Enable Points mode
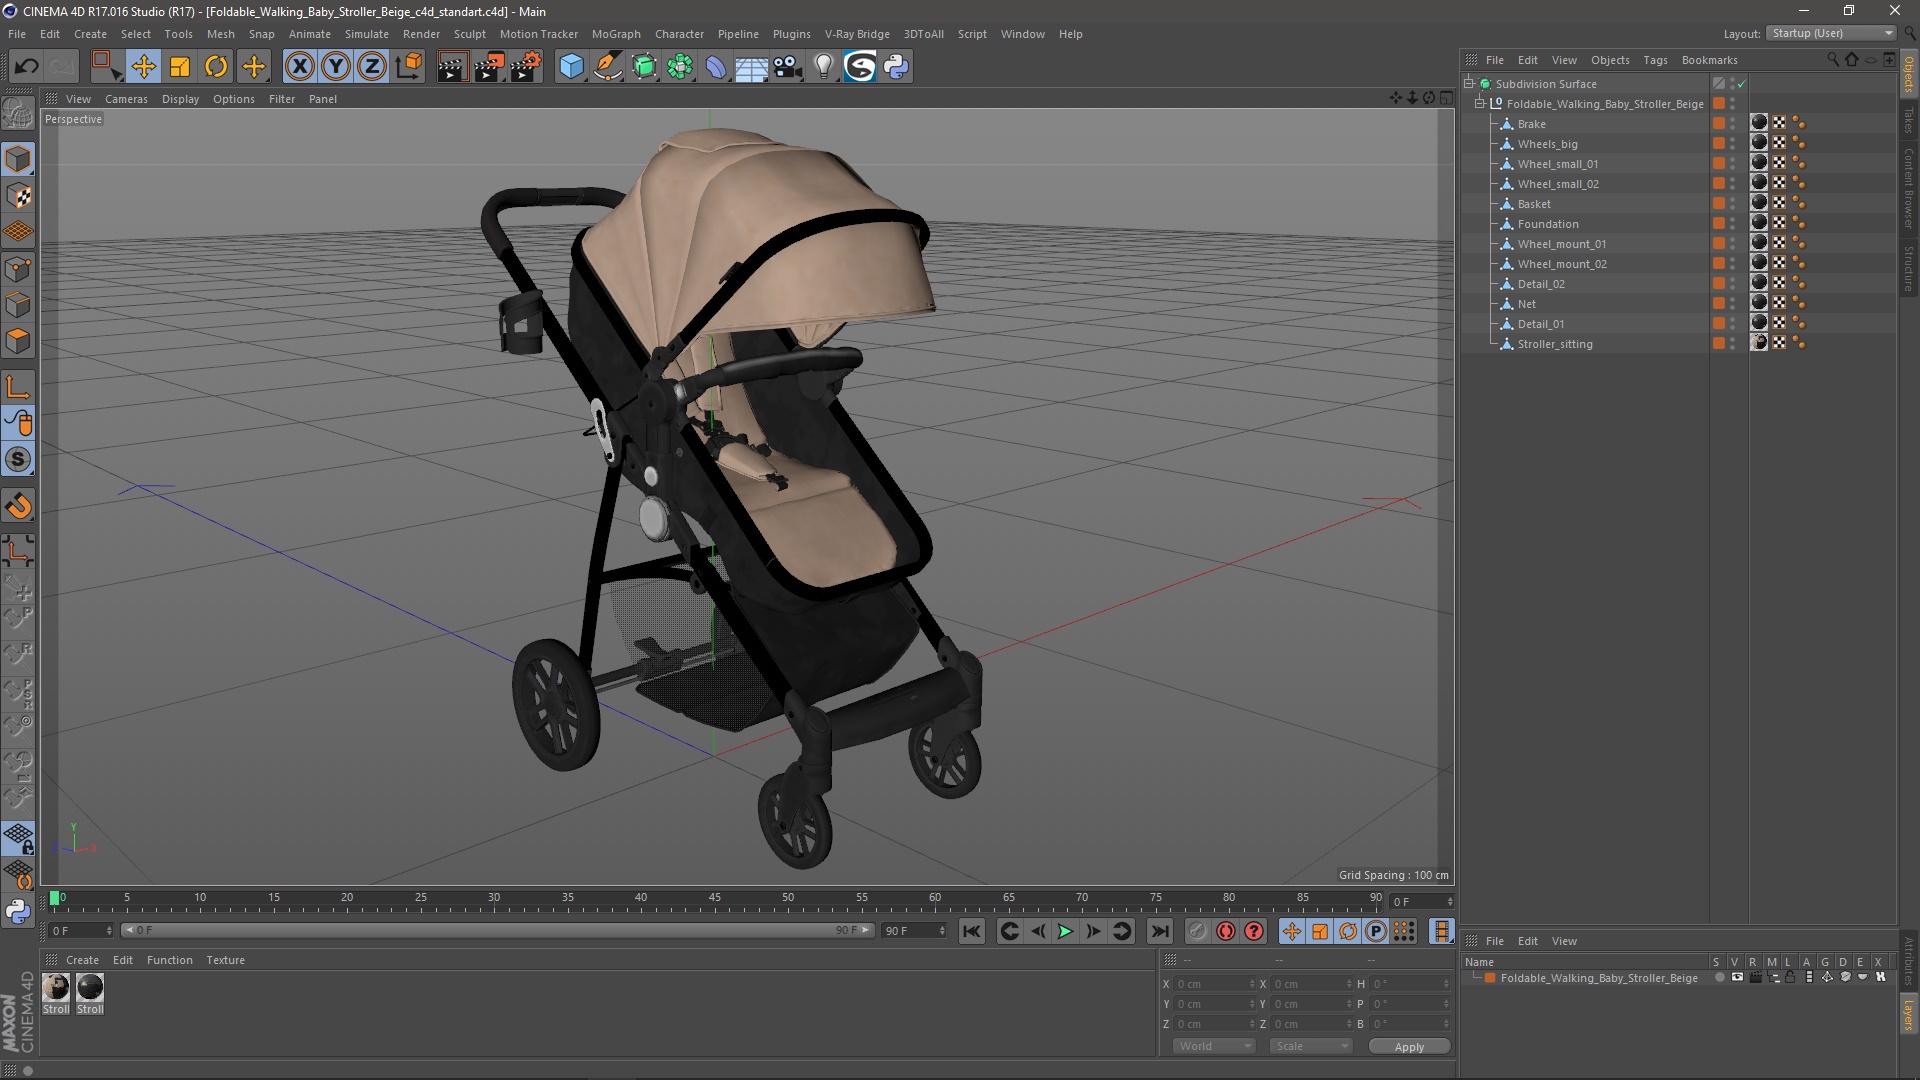 coord(18,269)
